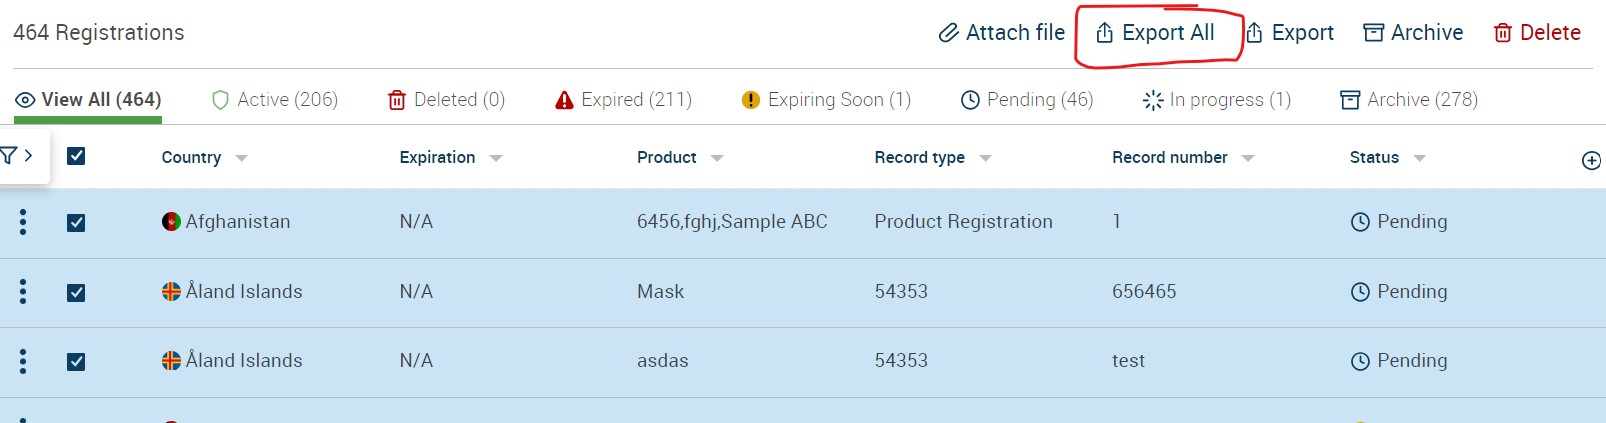This screenshot has height=423, width=1606.
Task: Switch to the View All (464) tab
Action: (88, 100)
